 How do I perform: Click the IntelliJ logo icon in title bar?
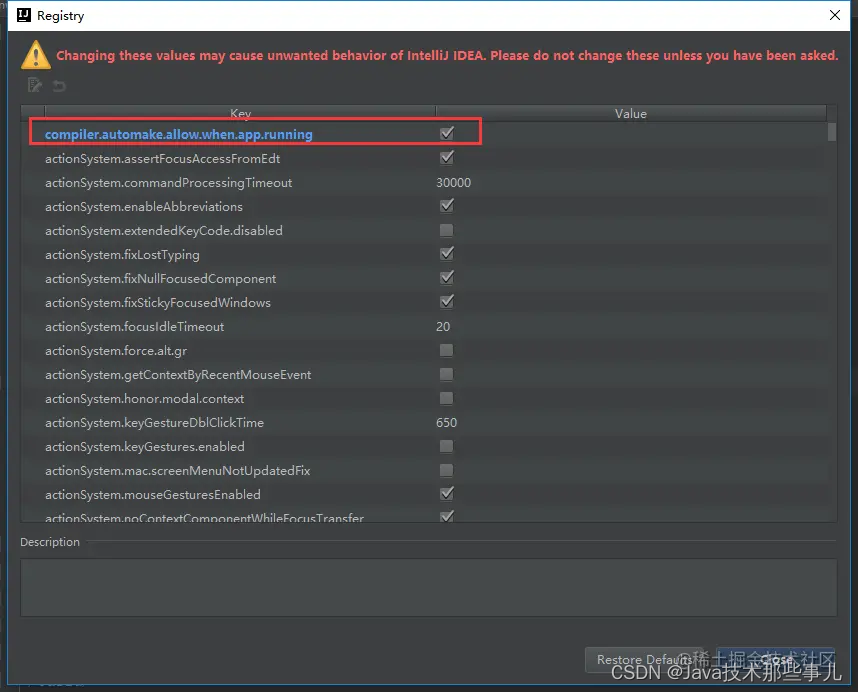[x=24, y=15]
